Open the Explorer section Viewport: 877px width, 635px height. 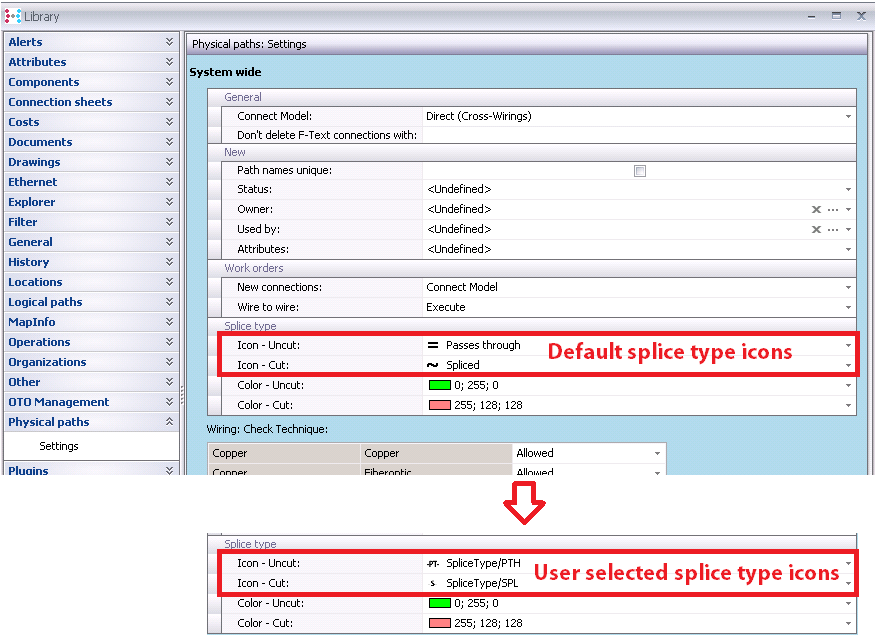(x=91, y=202)
